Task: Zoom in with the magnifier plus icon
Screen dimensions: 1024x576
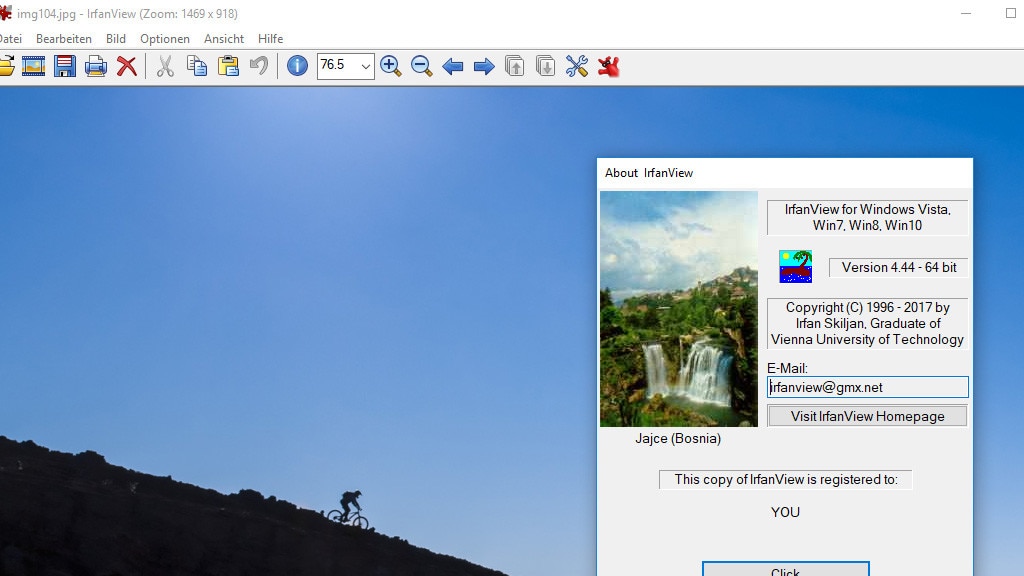Action: click(x=390, y=66)
